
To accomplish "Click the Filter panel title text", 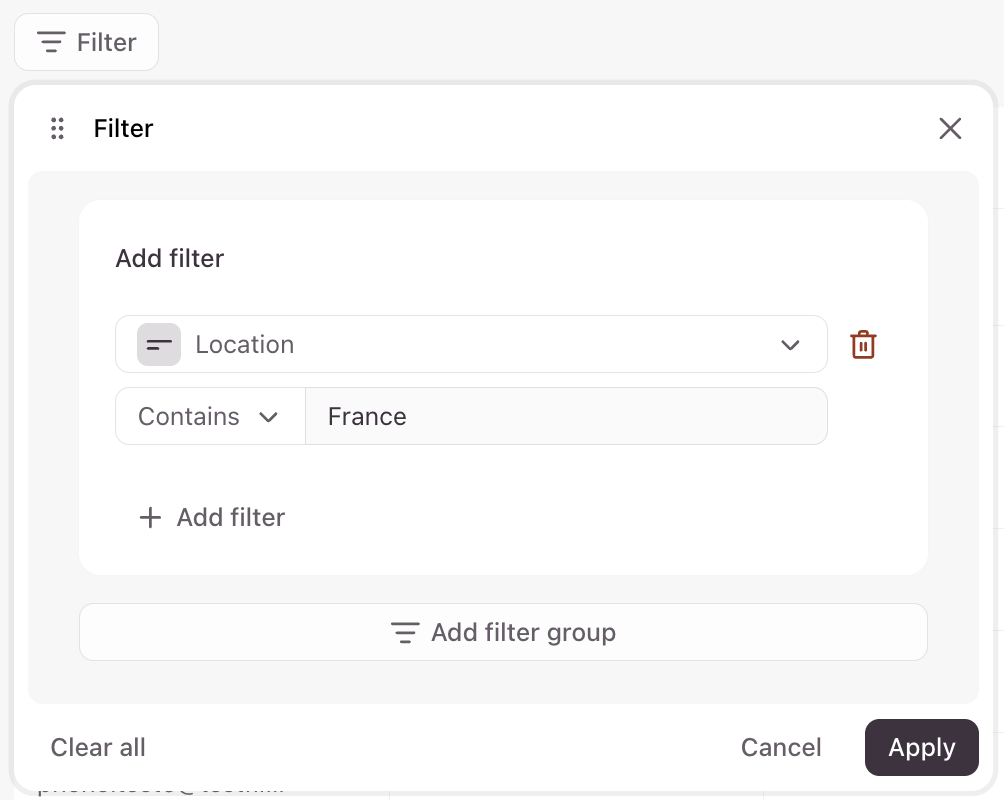I will tap(123, 128).
